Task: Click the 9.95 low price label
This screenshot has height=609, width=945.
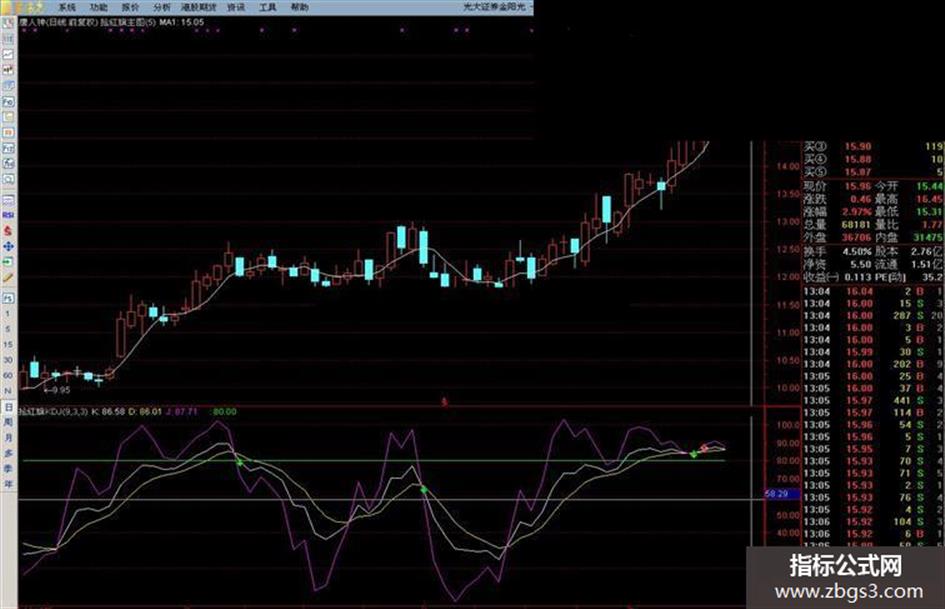Action: pos(58,390)
